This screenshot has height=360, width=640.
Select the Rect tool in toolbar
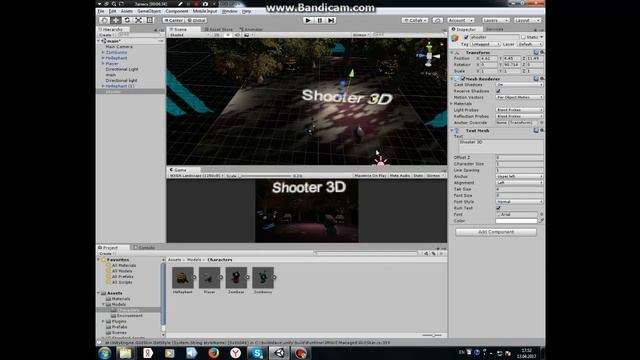150,20
